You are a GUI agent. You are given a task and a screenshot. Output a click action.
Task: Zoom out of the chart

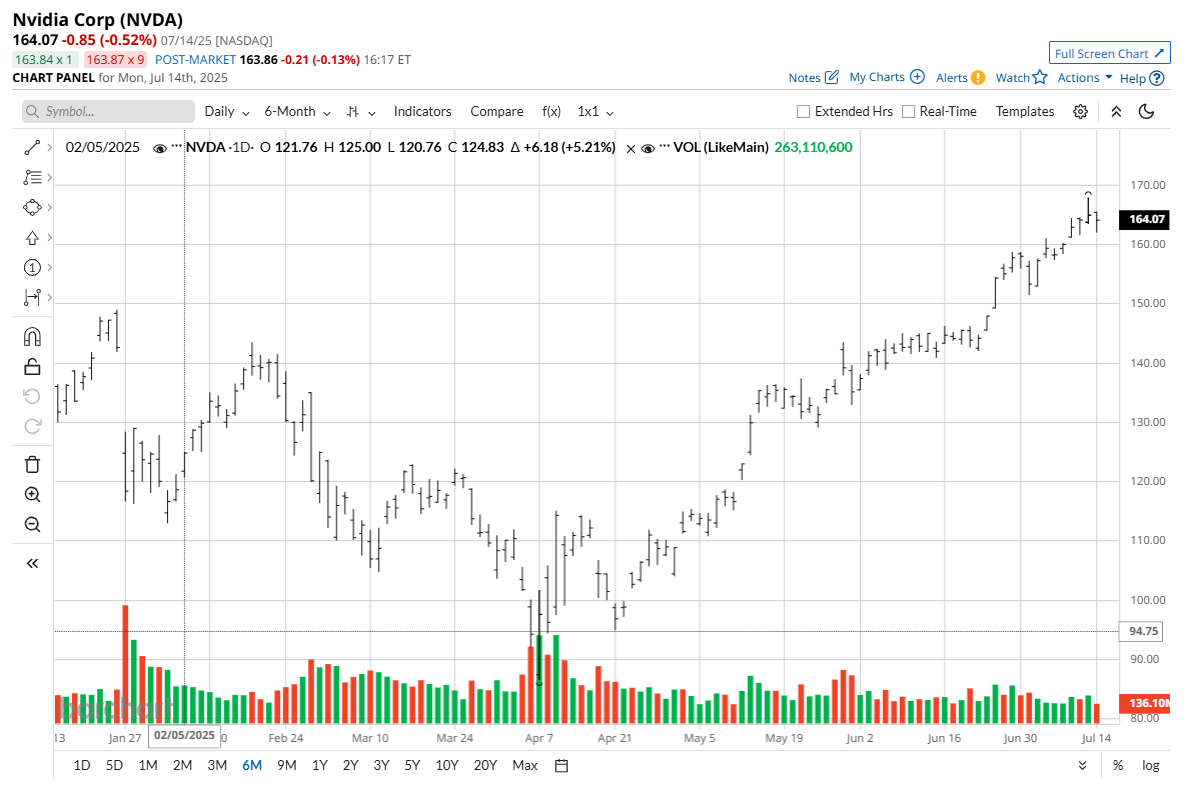click(x=32, y=524)
